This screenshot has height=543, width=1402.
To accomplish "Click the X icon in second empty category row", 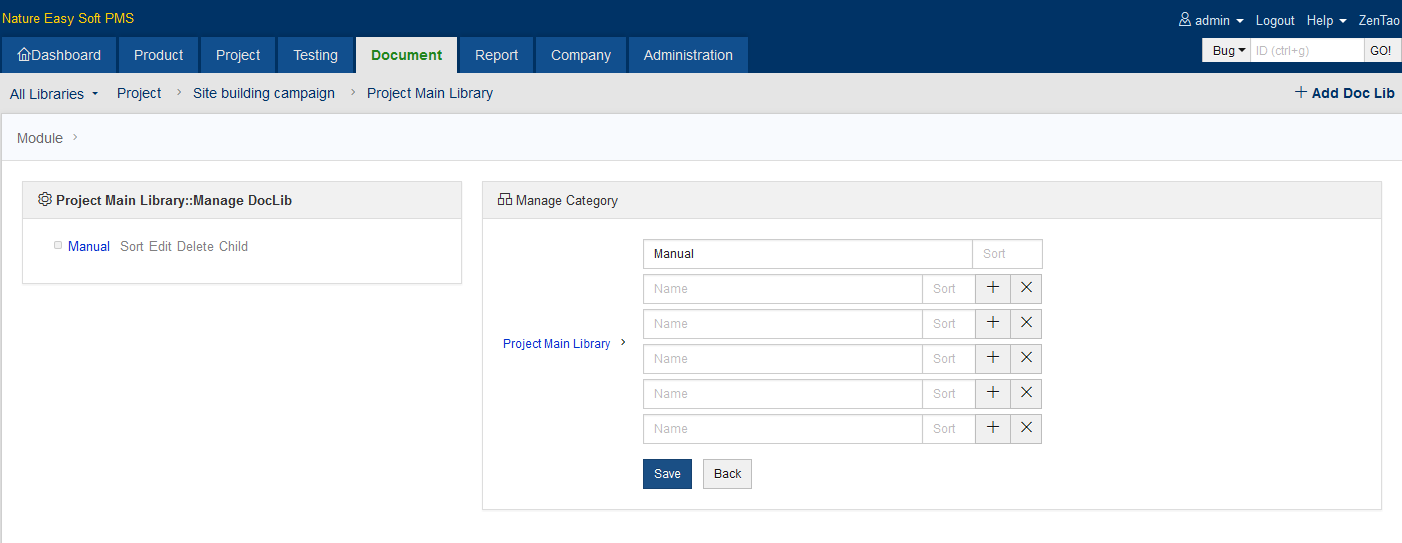I will tap(1026, 324).
